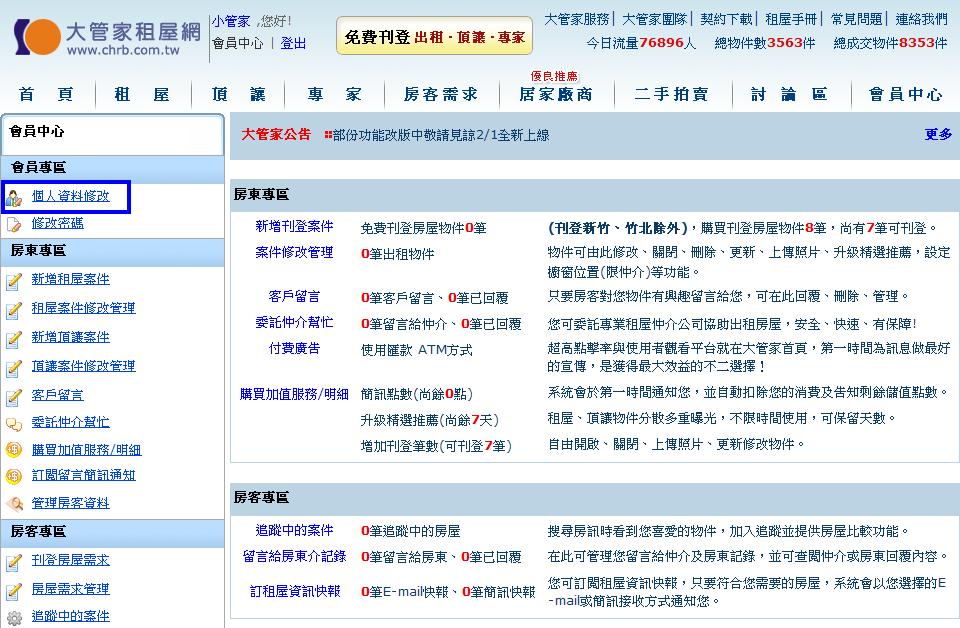This screenshot has height=628, width=960.
Task: Open 會員中心 in the main navigation bar
Action: [x=906, y=94]
